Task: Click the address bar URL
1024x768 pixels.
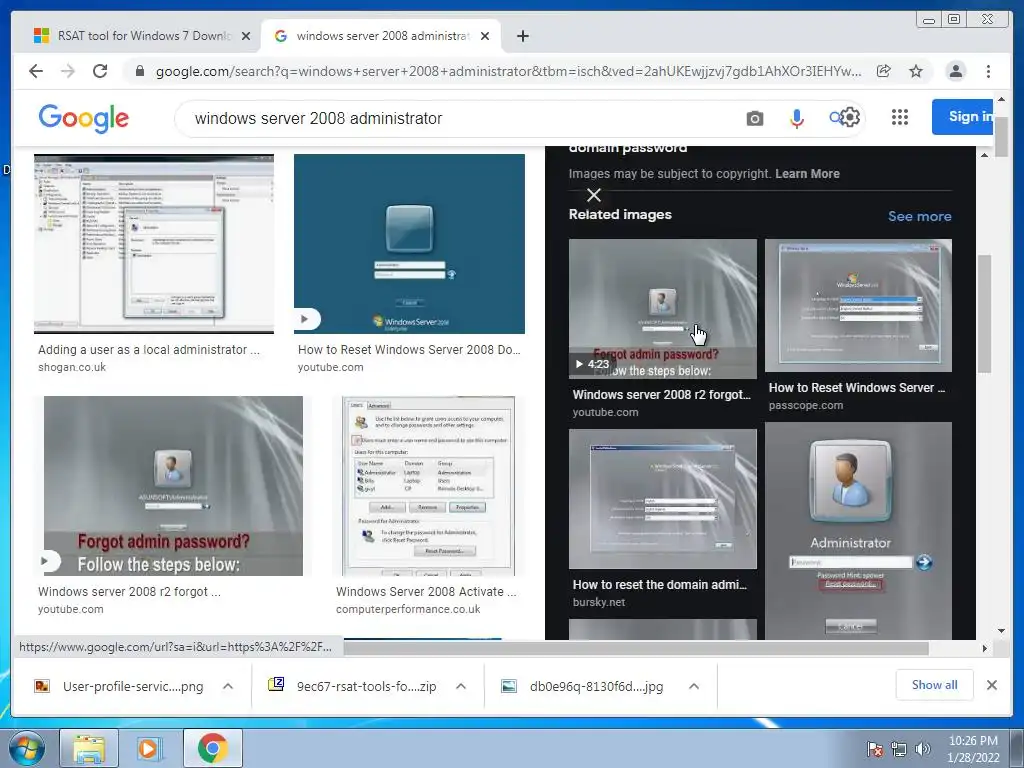Action: pos(508,71)
